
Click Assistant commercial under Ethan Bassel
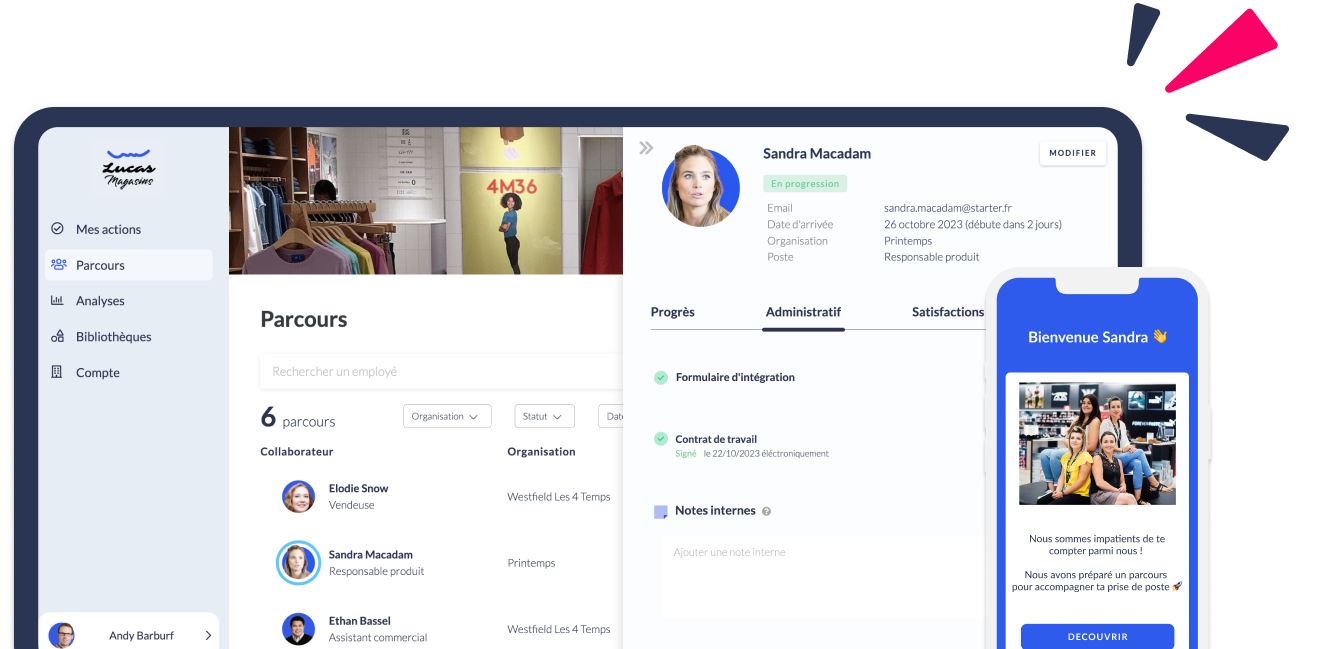coord(378,638)
